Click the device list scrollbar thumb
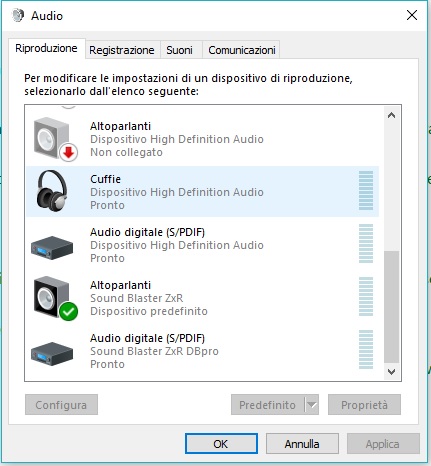 point(392,307)
